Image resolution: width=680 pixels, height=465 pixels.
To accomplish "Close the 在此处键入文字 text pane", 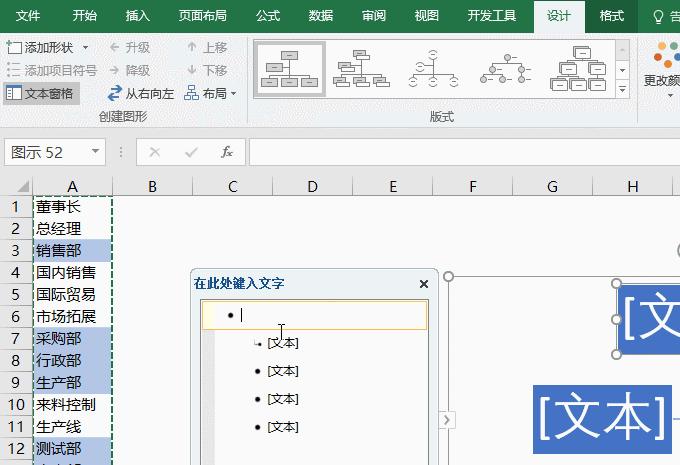I will [x=424, y=284].
